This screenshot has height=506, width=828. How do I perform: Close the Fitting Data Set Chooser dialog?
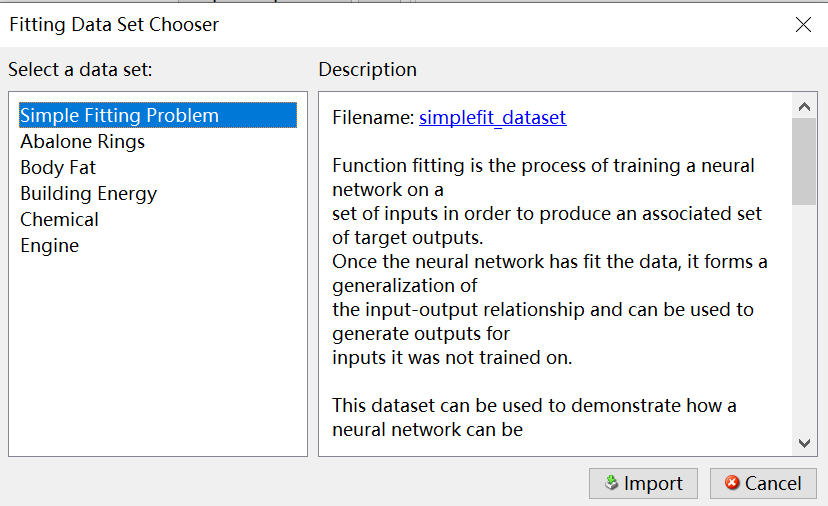click(803, 25)
